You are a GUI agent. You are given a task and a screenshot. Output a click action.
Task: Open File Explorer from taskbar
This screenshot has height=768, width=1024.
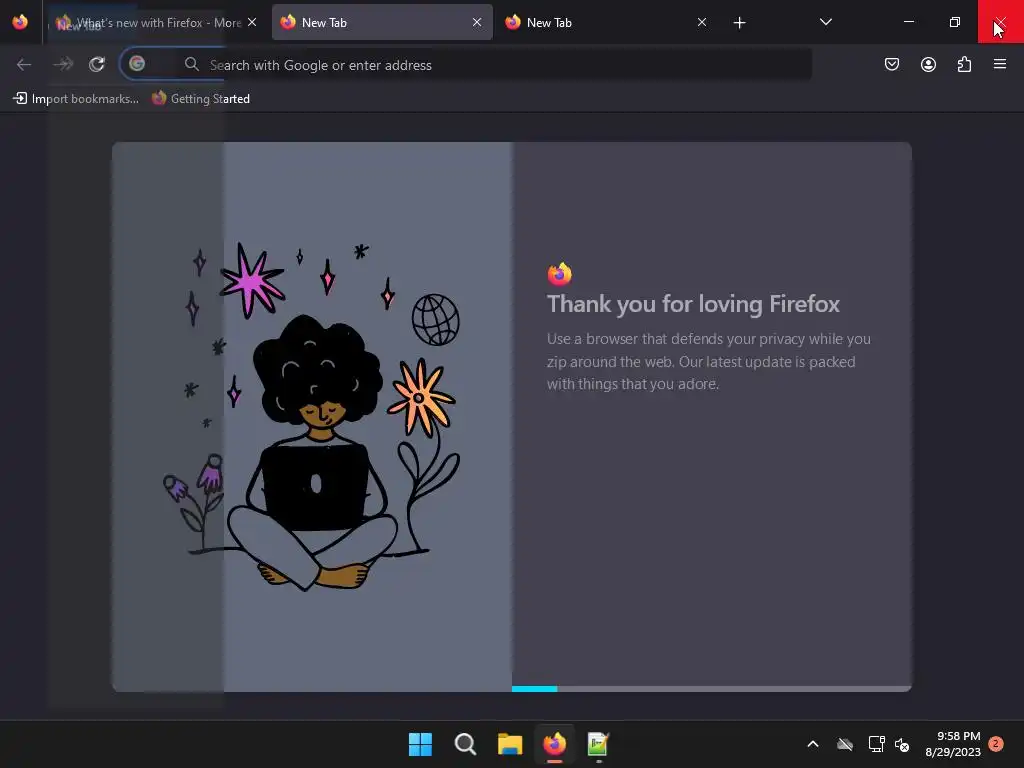point(510,744)
